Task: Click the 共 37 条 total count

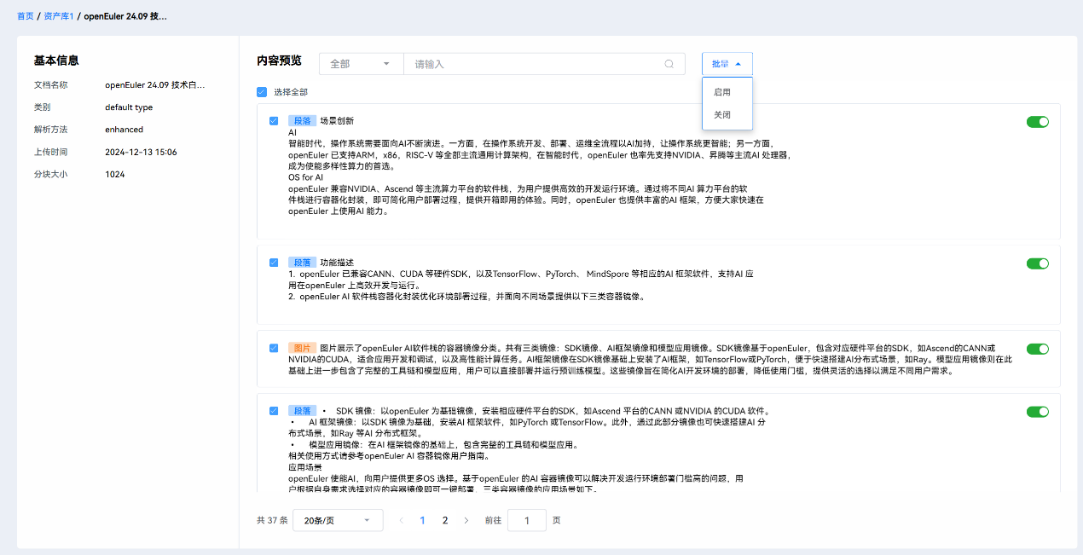Action: 272,520
